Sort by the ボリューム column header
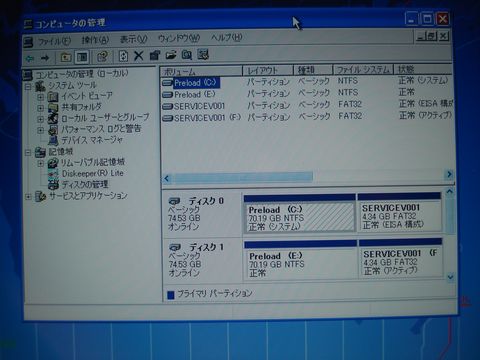480x360 pixels. [201, 71]
